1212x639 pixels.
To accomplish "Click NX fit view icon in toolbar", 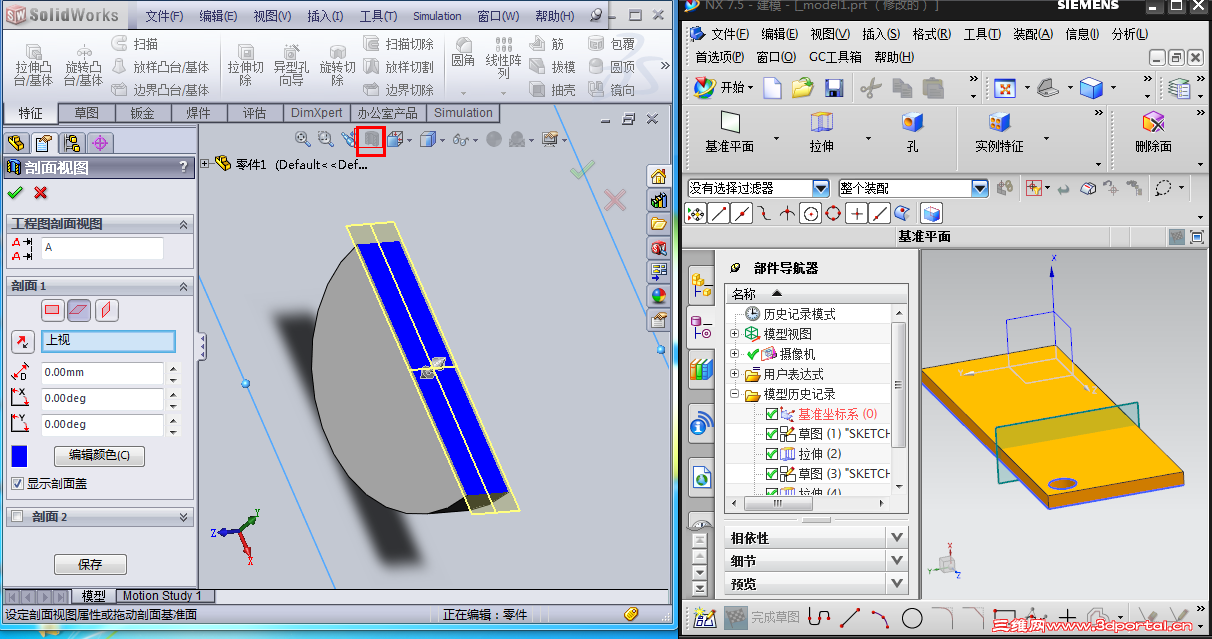I will [1004, 88].
